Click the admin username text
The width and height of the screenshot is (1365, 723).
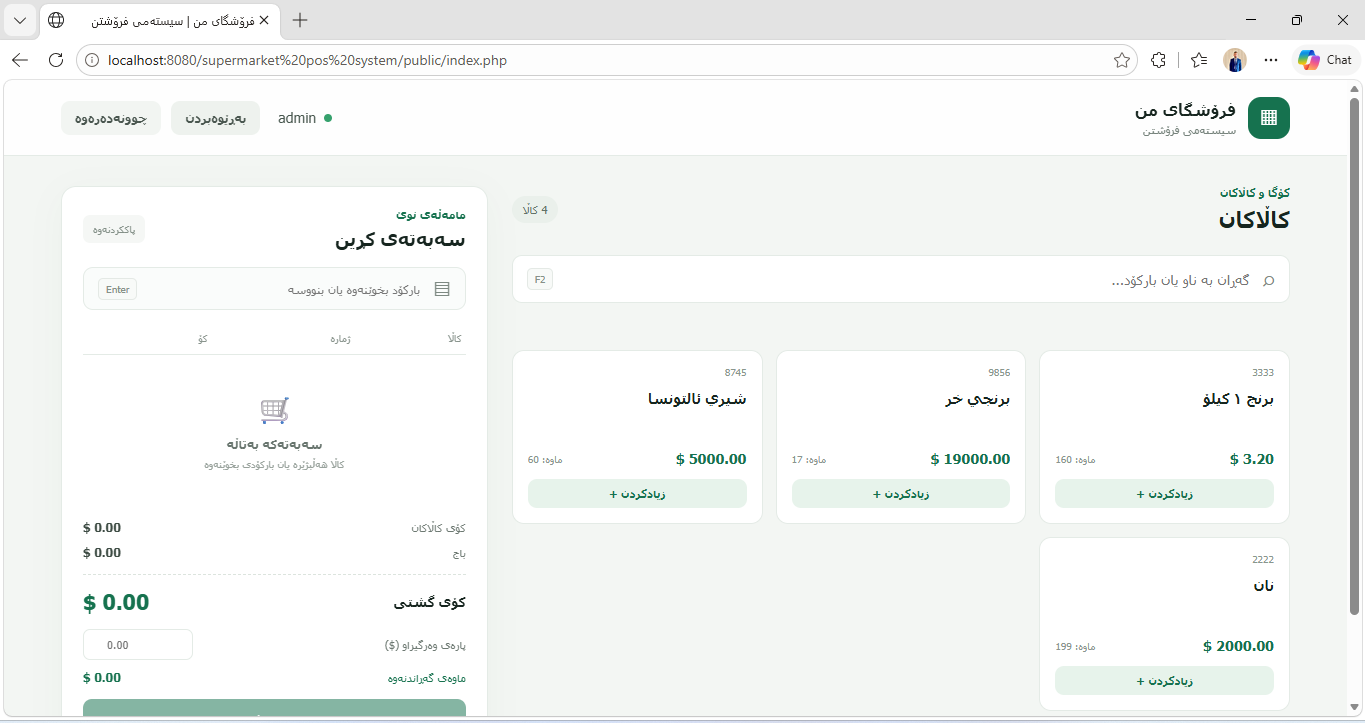tap(297, 118)
